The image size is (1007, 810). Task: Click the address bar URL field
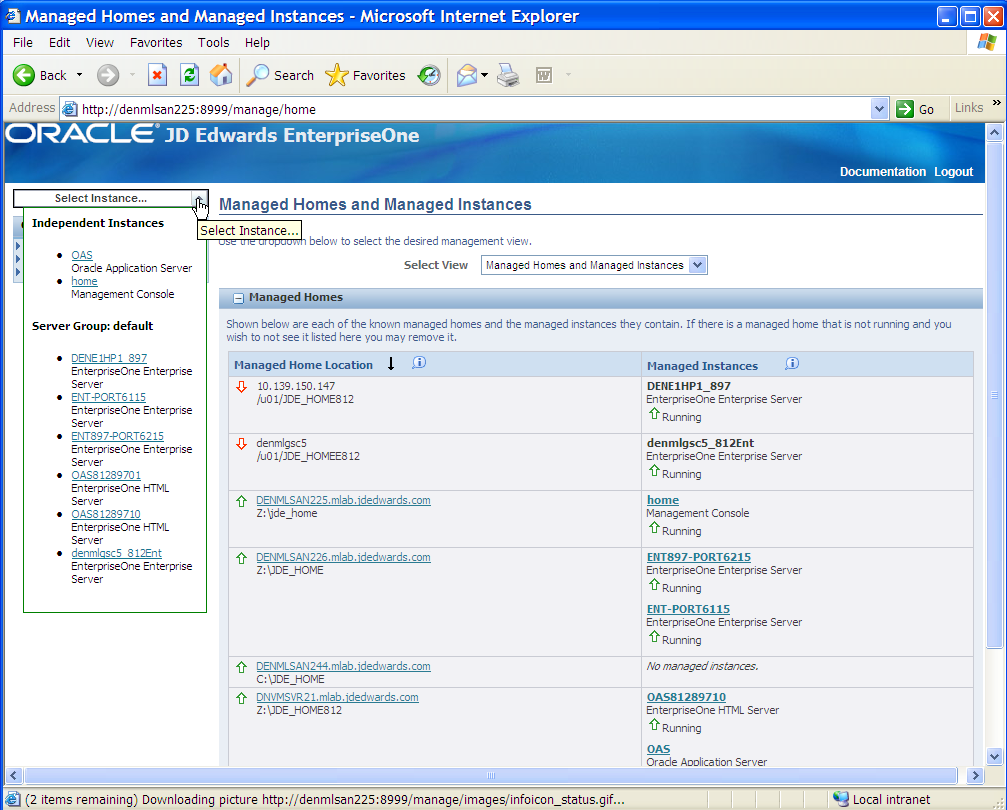point(474,109)
